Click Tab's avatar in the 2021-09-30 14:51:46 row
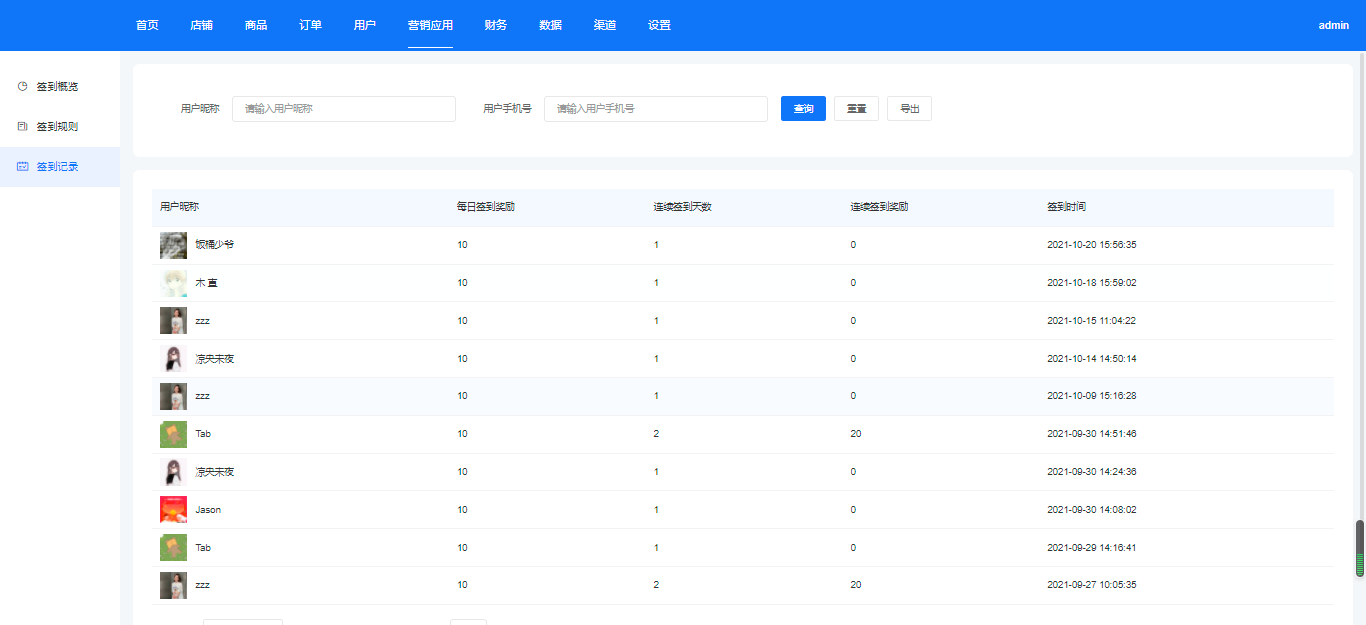Screen dimensions: 1366x625 point(173,434)
